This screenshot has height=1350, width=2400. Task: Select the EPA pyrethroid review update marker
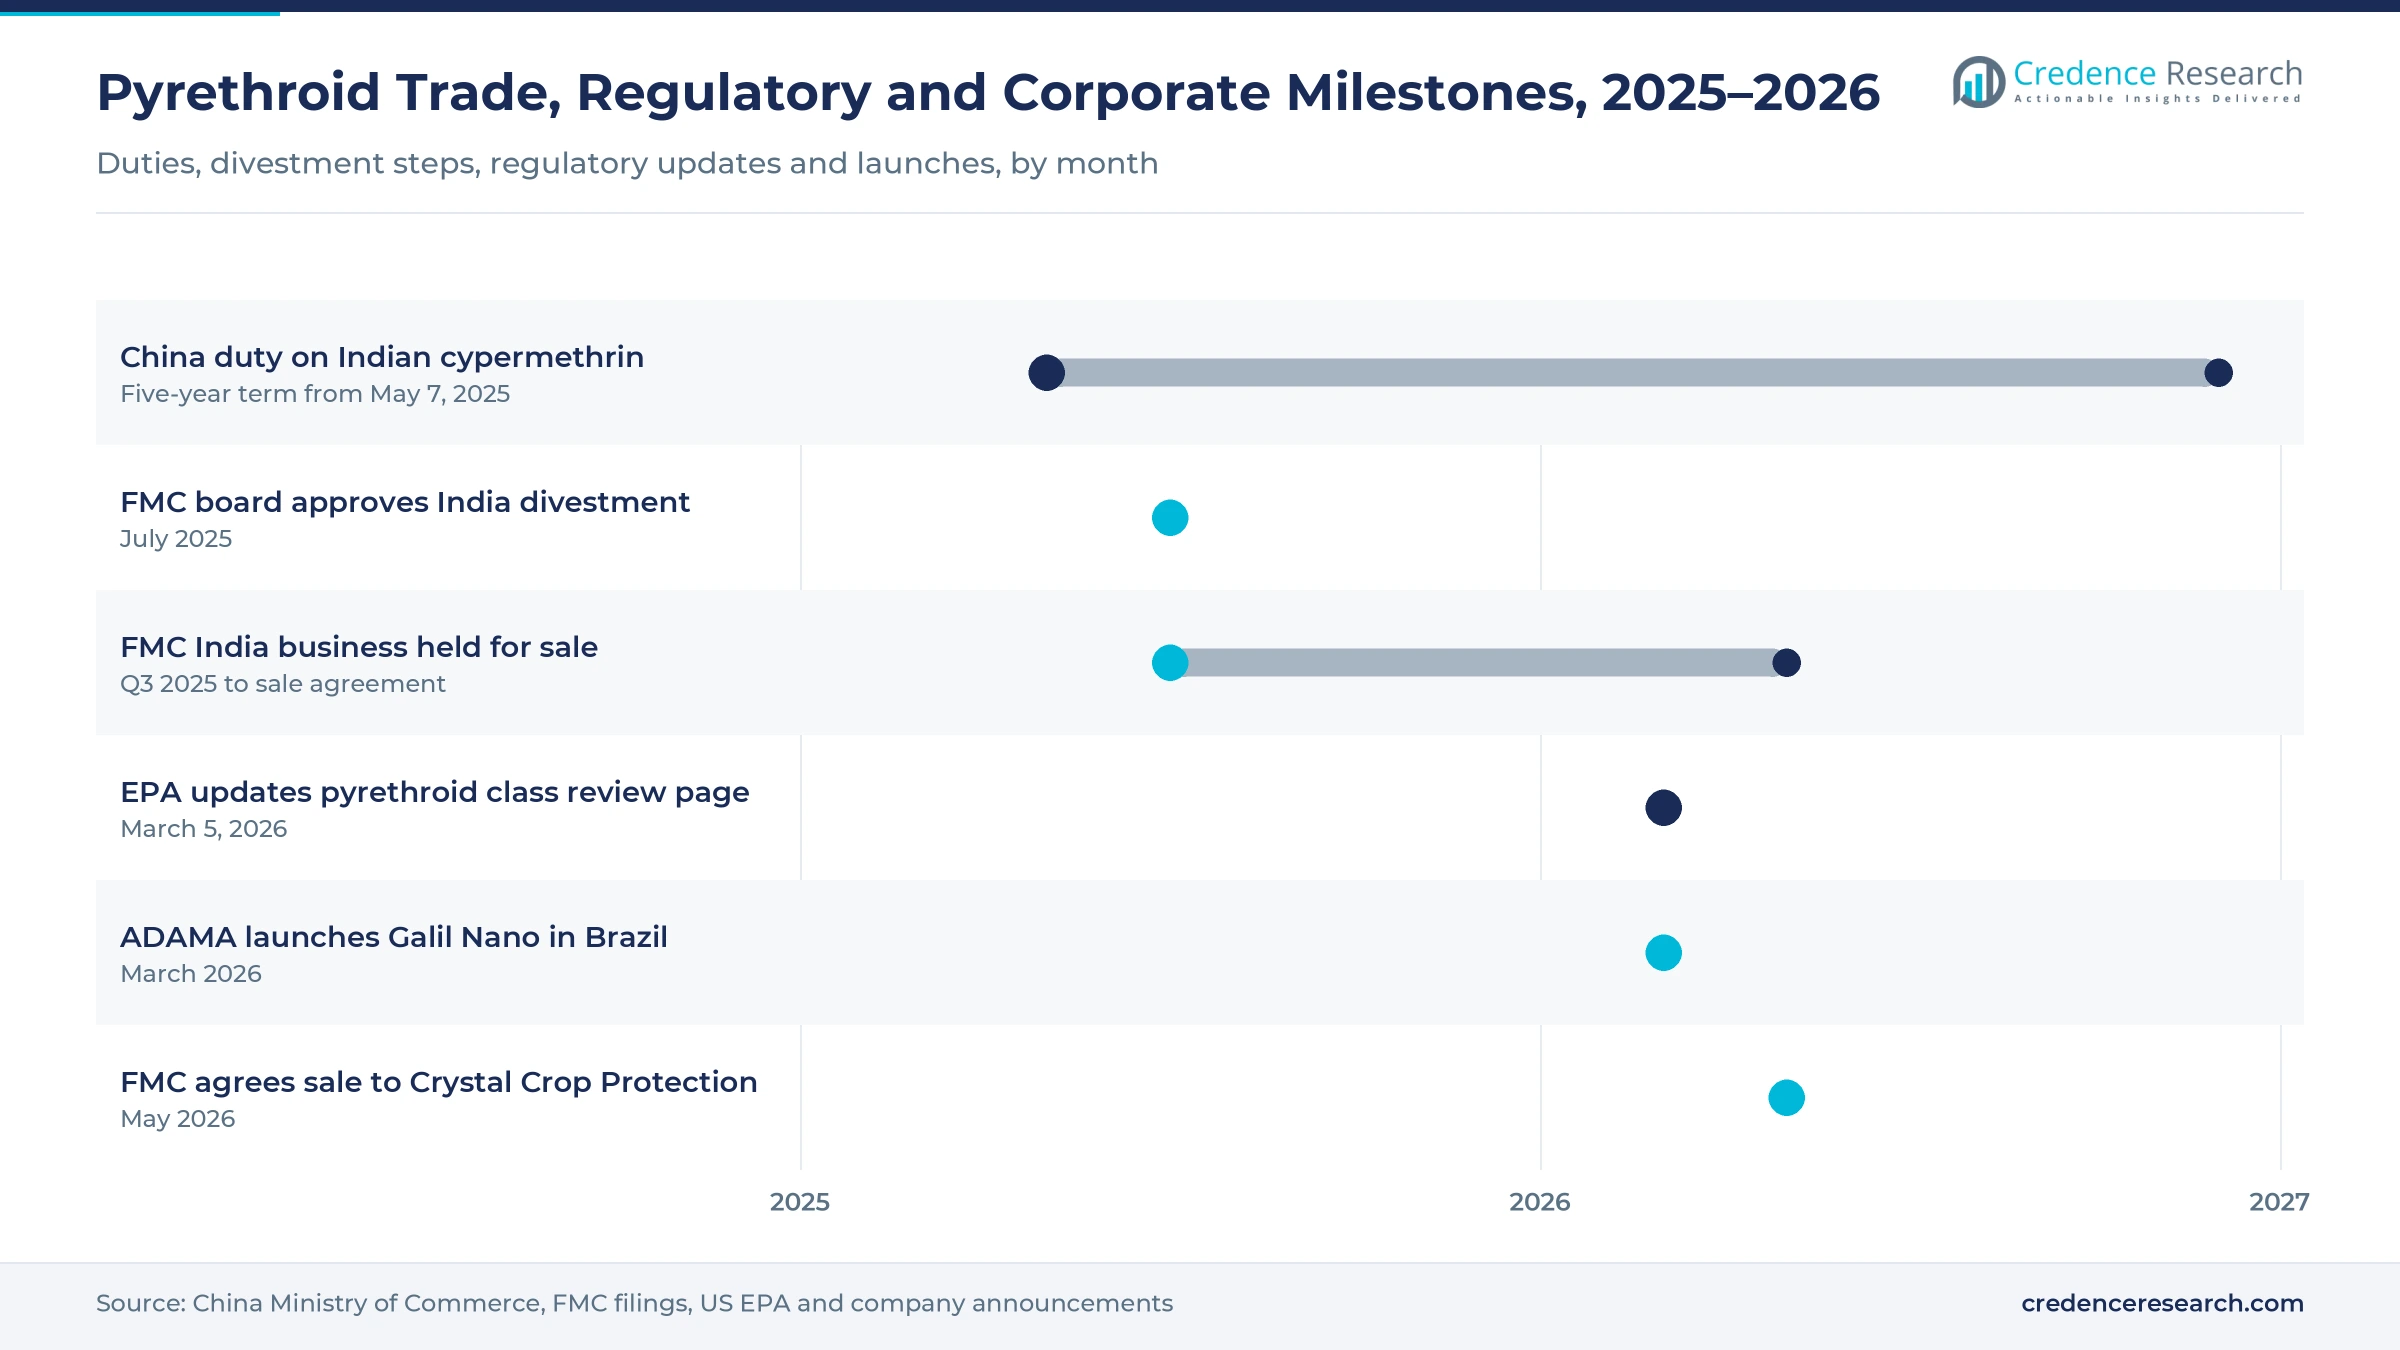tap(1663, 808)
